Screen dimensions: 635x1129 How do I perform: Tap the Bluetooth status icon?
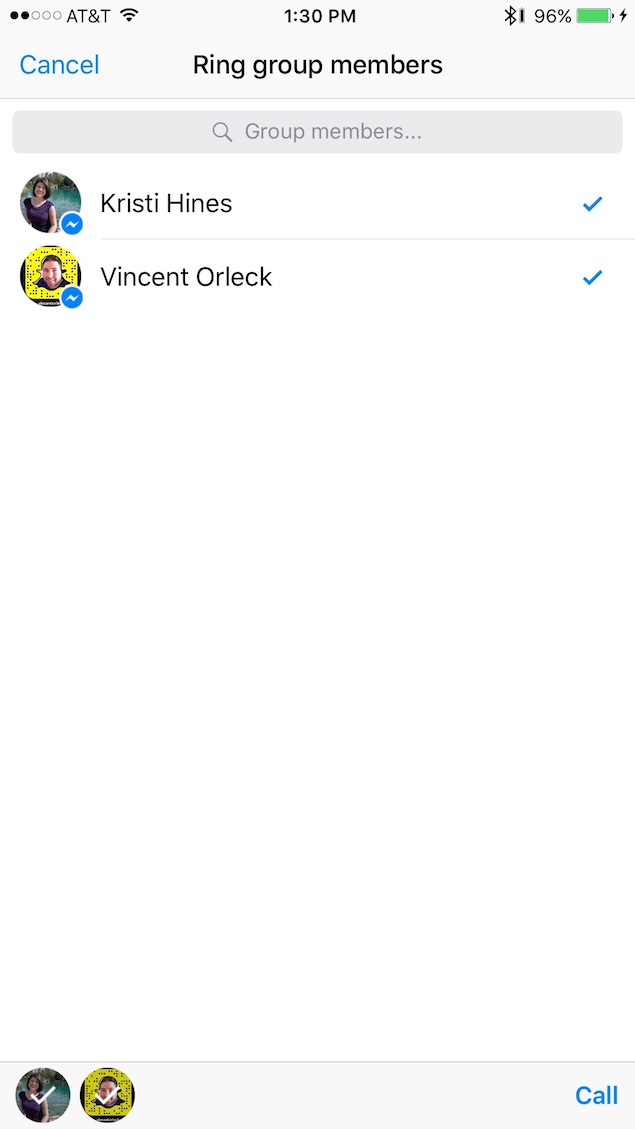511,16
